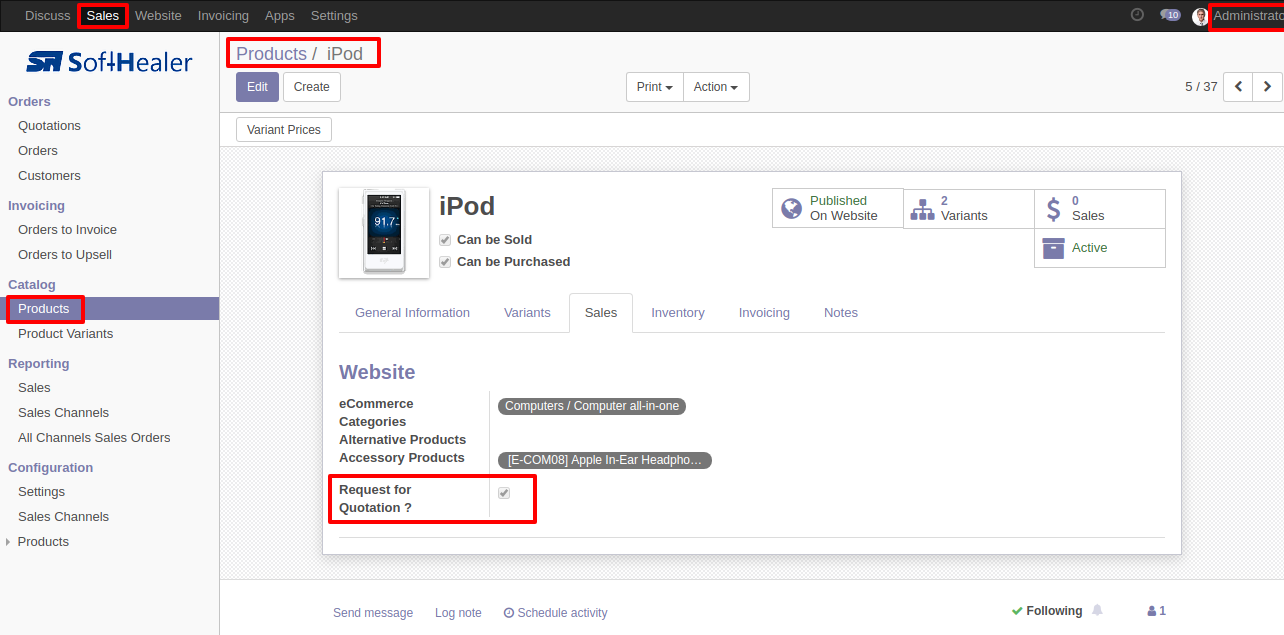Open the Apps top menu

click(x=280, y=16)
